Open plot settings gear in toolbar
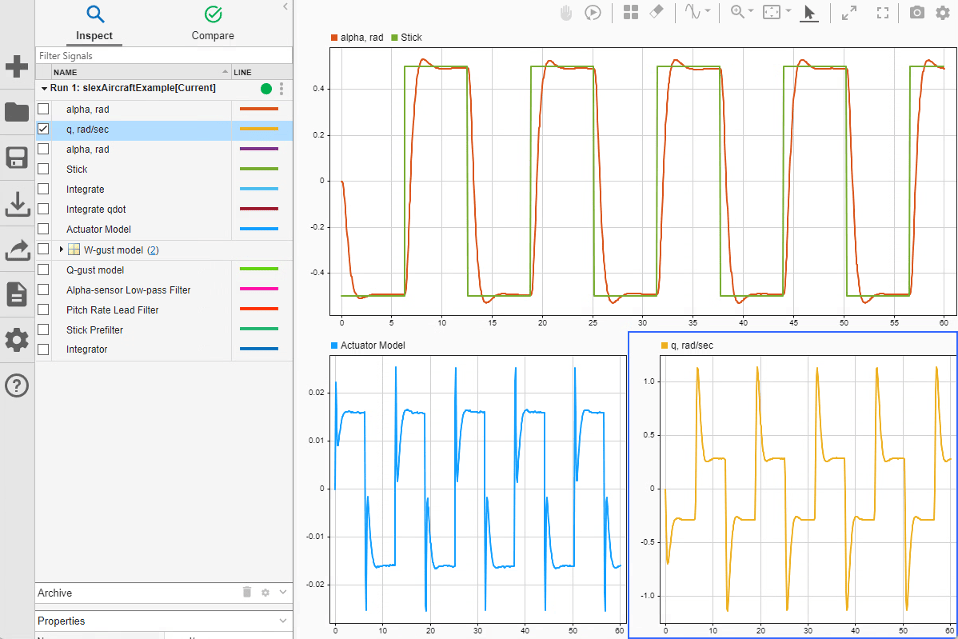The height and width of the screenshot is (639, 958). click(x=943, y=12)
